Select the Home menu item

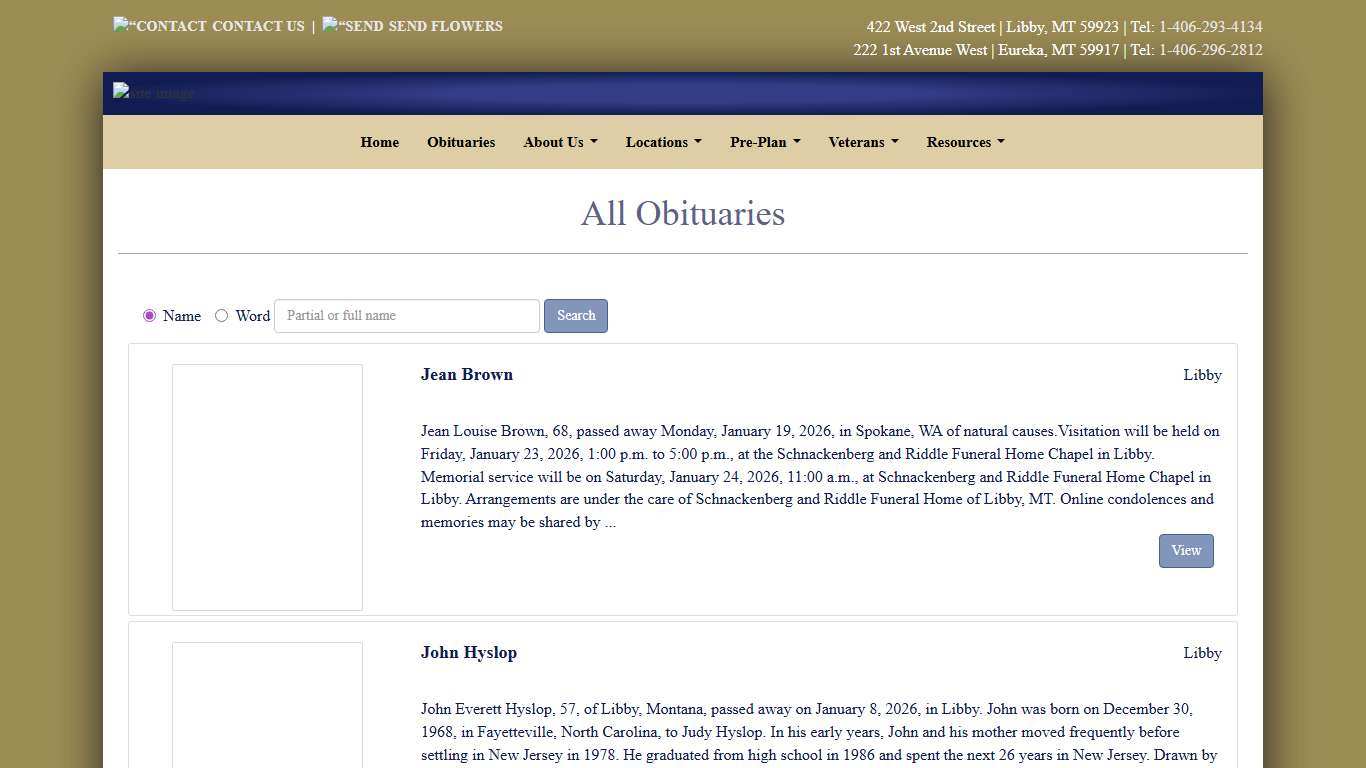pos(379,142)
